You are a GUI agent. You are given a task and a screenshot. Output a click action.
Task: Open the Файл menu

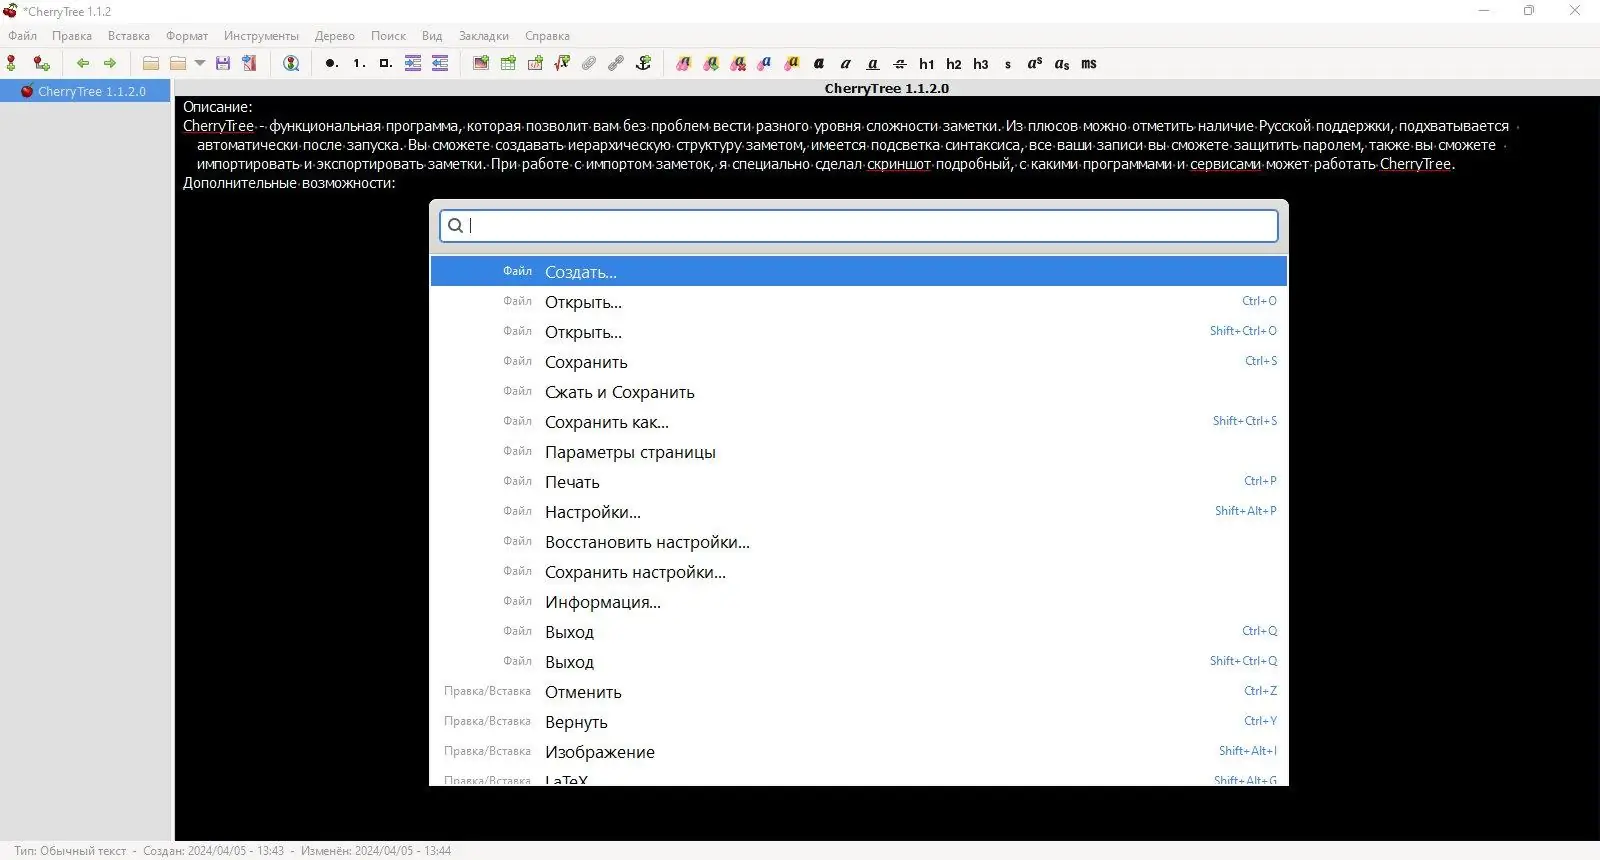(23, 36)
